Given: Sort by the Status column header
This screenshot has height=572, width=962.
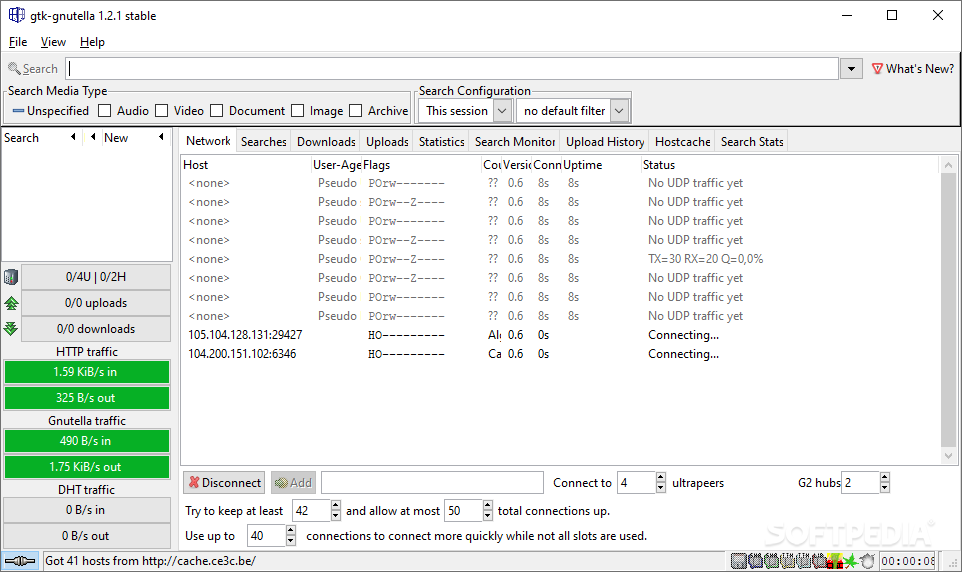Looking at the screenshot, I should [x=790, y=164].
